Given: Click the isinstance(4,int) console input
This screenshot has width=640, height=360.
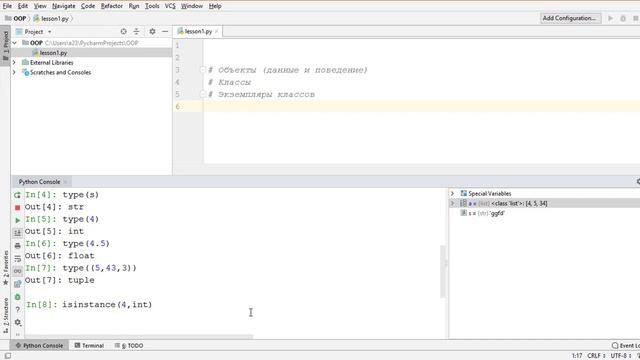Looking at the screenshot, I should (x=107, y=304).
